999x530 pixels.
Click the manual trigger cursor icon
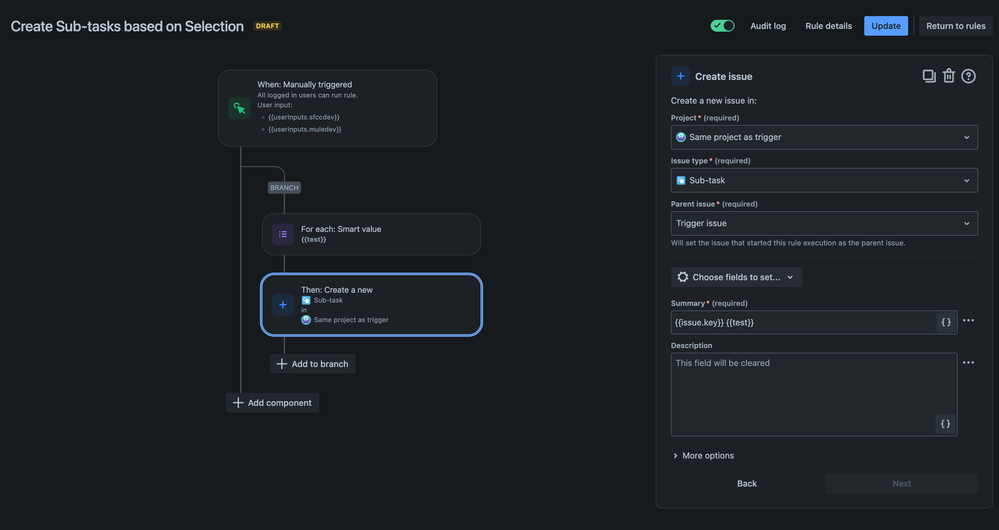(239, 108)
